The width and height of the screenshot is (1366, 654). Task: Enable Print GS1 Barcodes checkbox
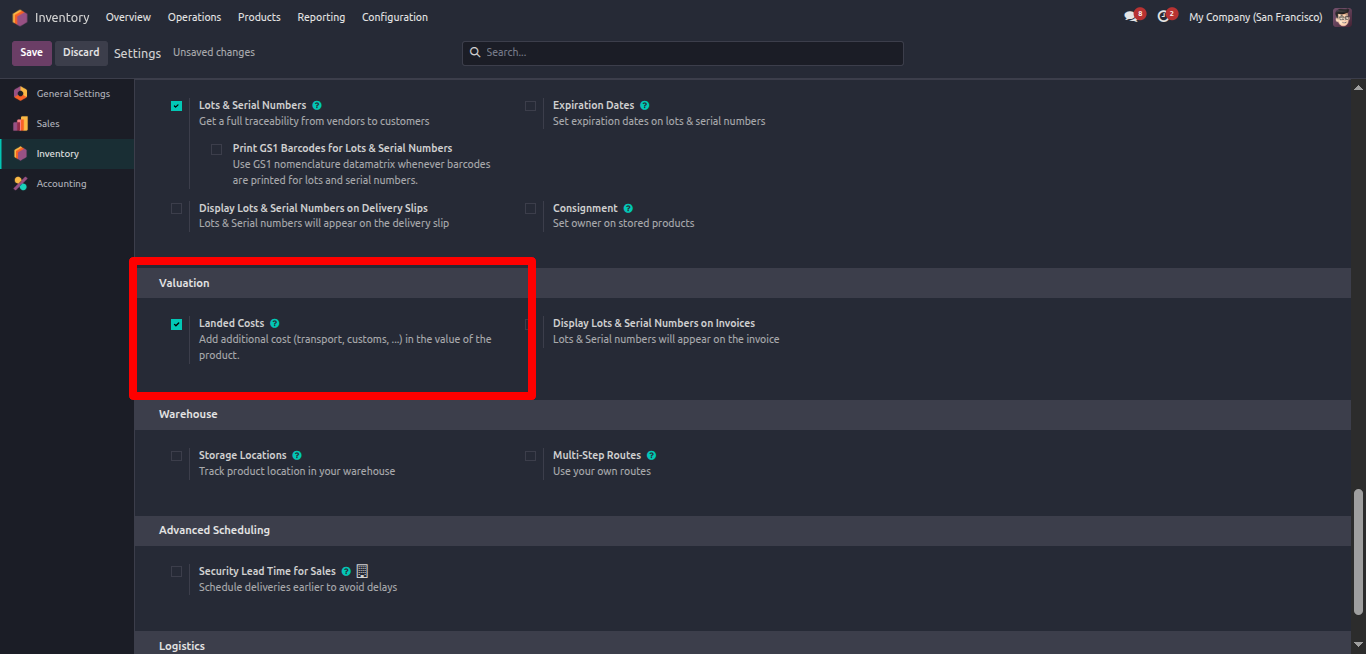pos(217,150)
